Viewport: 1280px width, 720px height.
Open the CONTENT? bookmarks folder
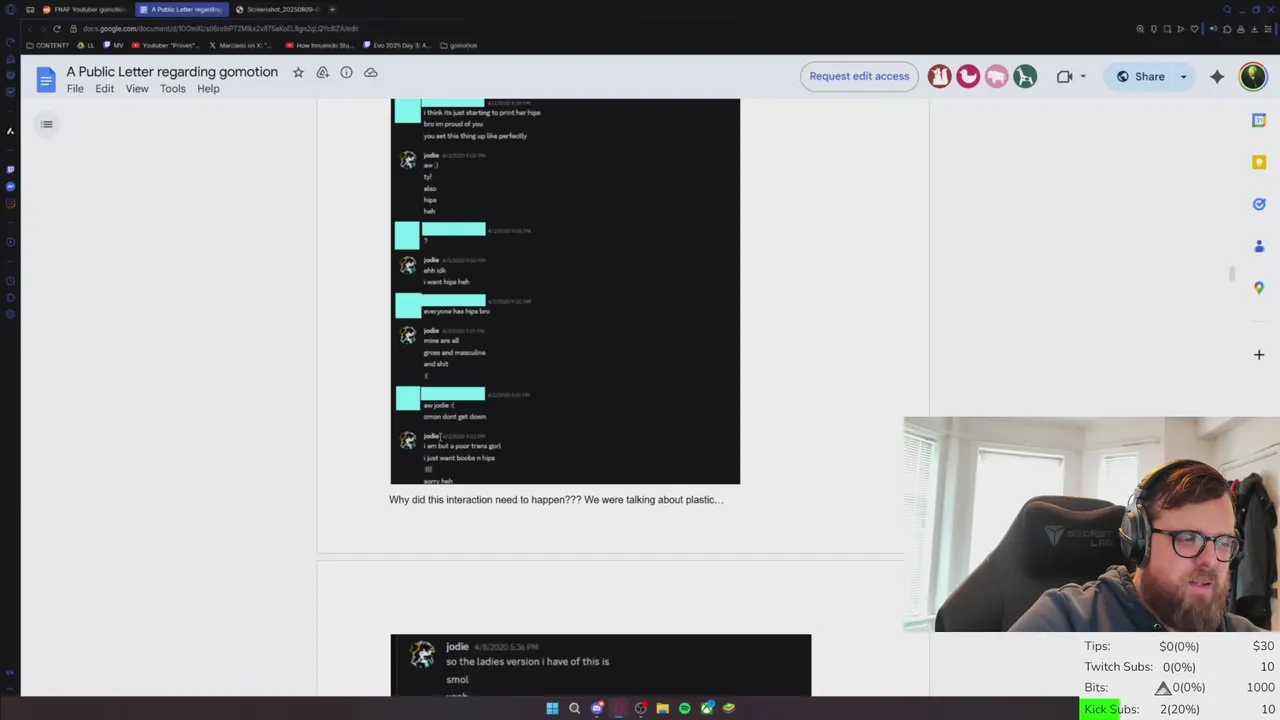(48, 45)
